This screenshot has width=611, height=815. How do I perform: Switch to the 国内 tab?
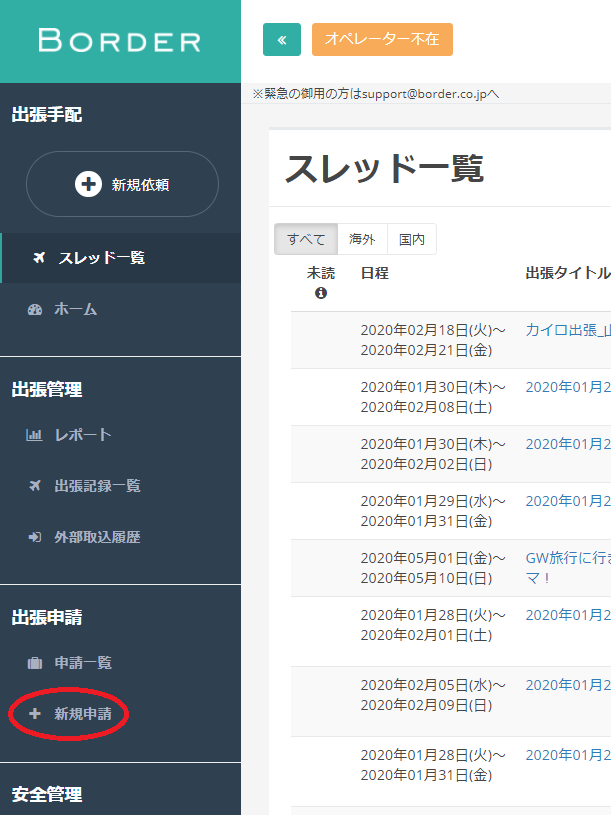411,239
